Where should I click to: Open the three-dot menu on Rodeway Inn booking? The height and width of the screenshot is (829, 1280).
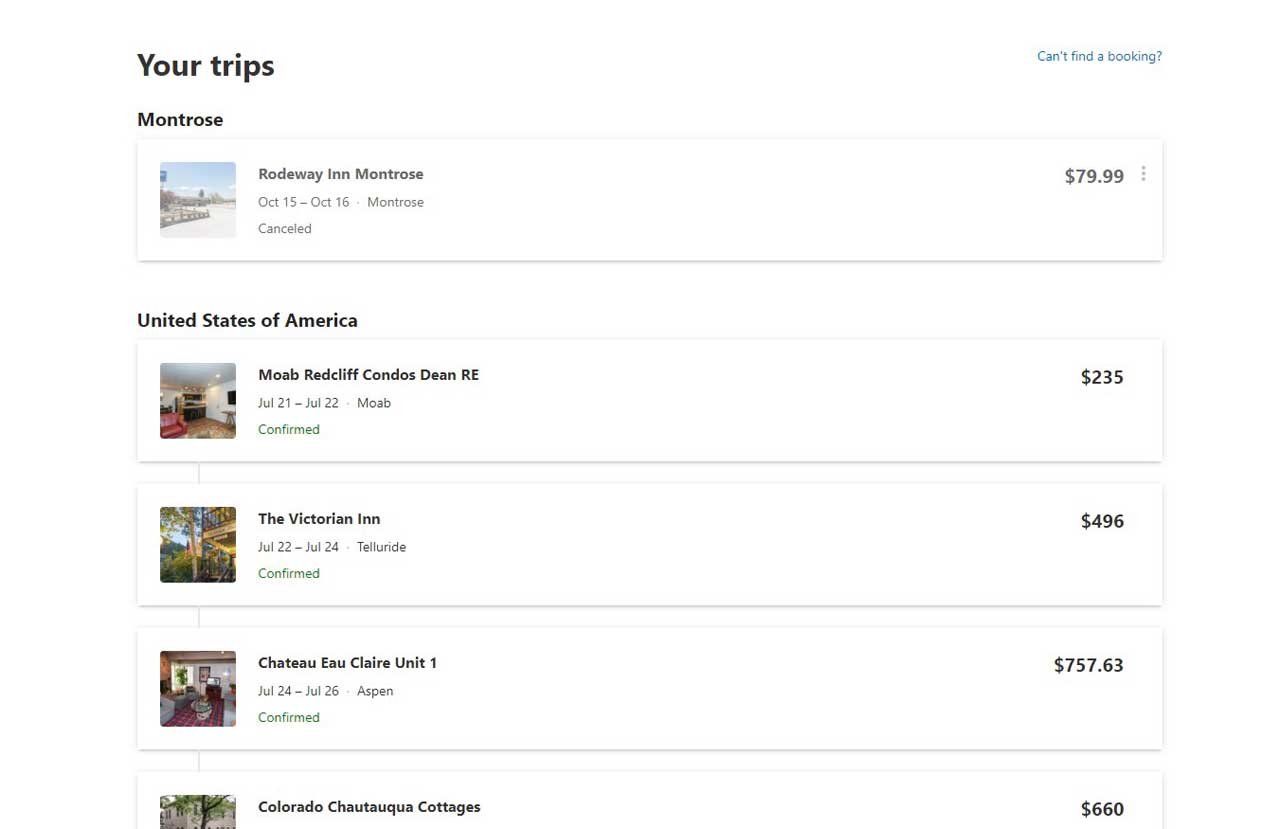pos(1143,174)
